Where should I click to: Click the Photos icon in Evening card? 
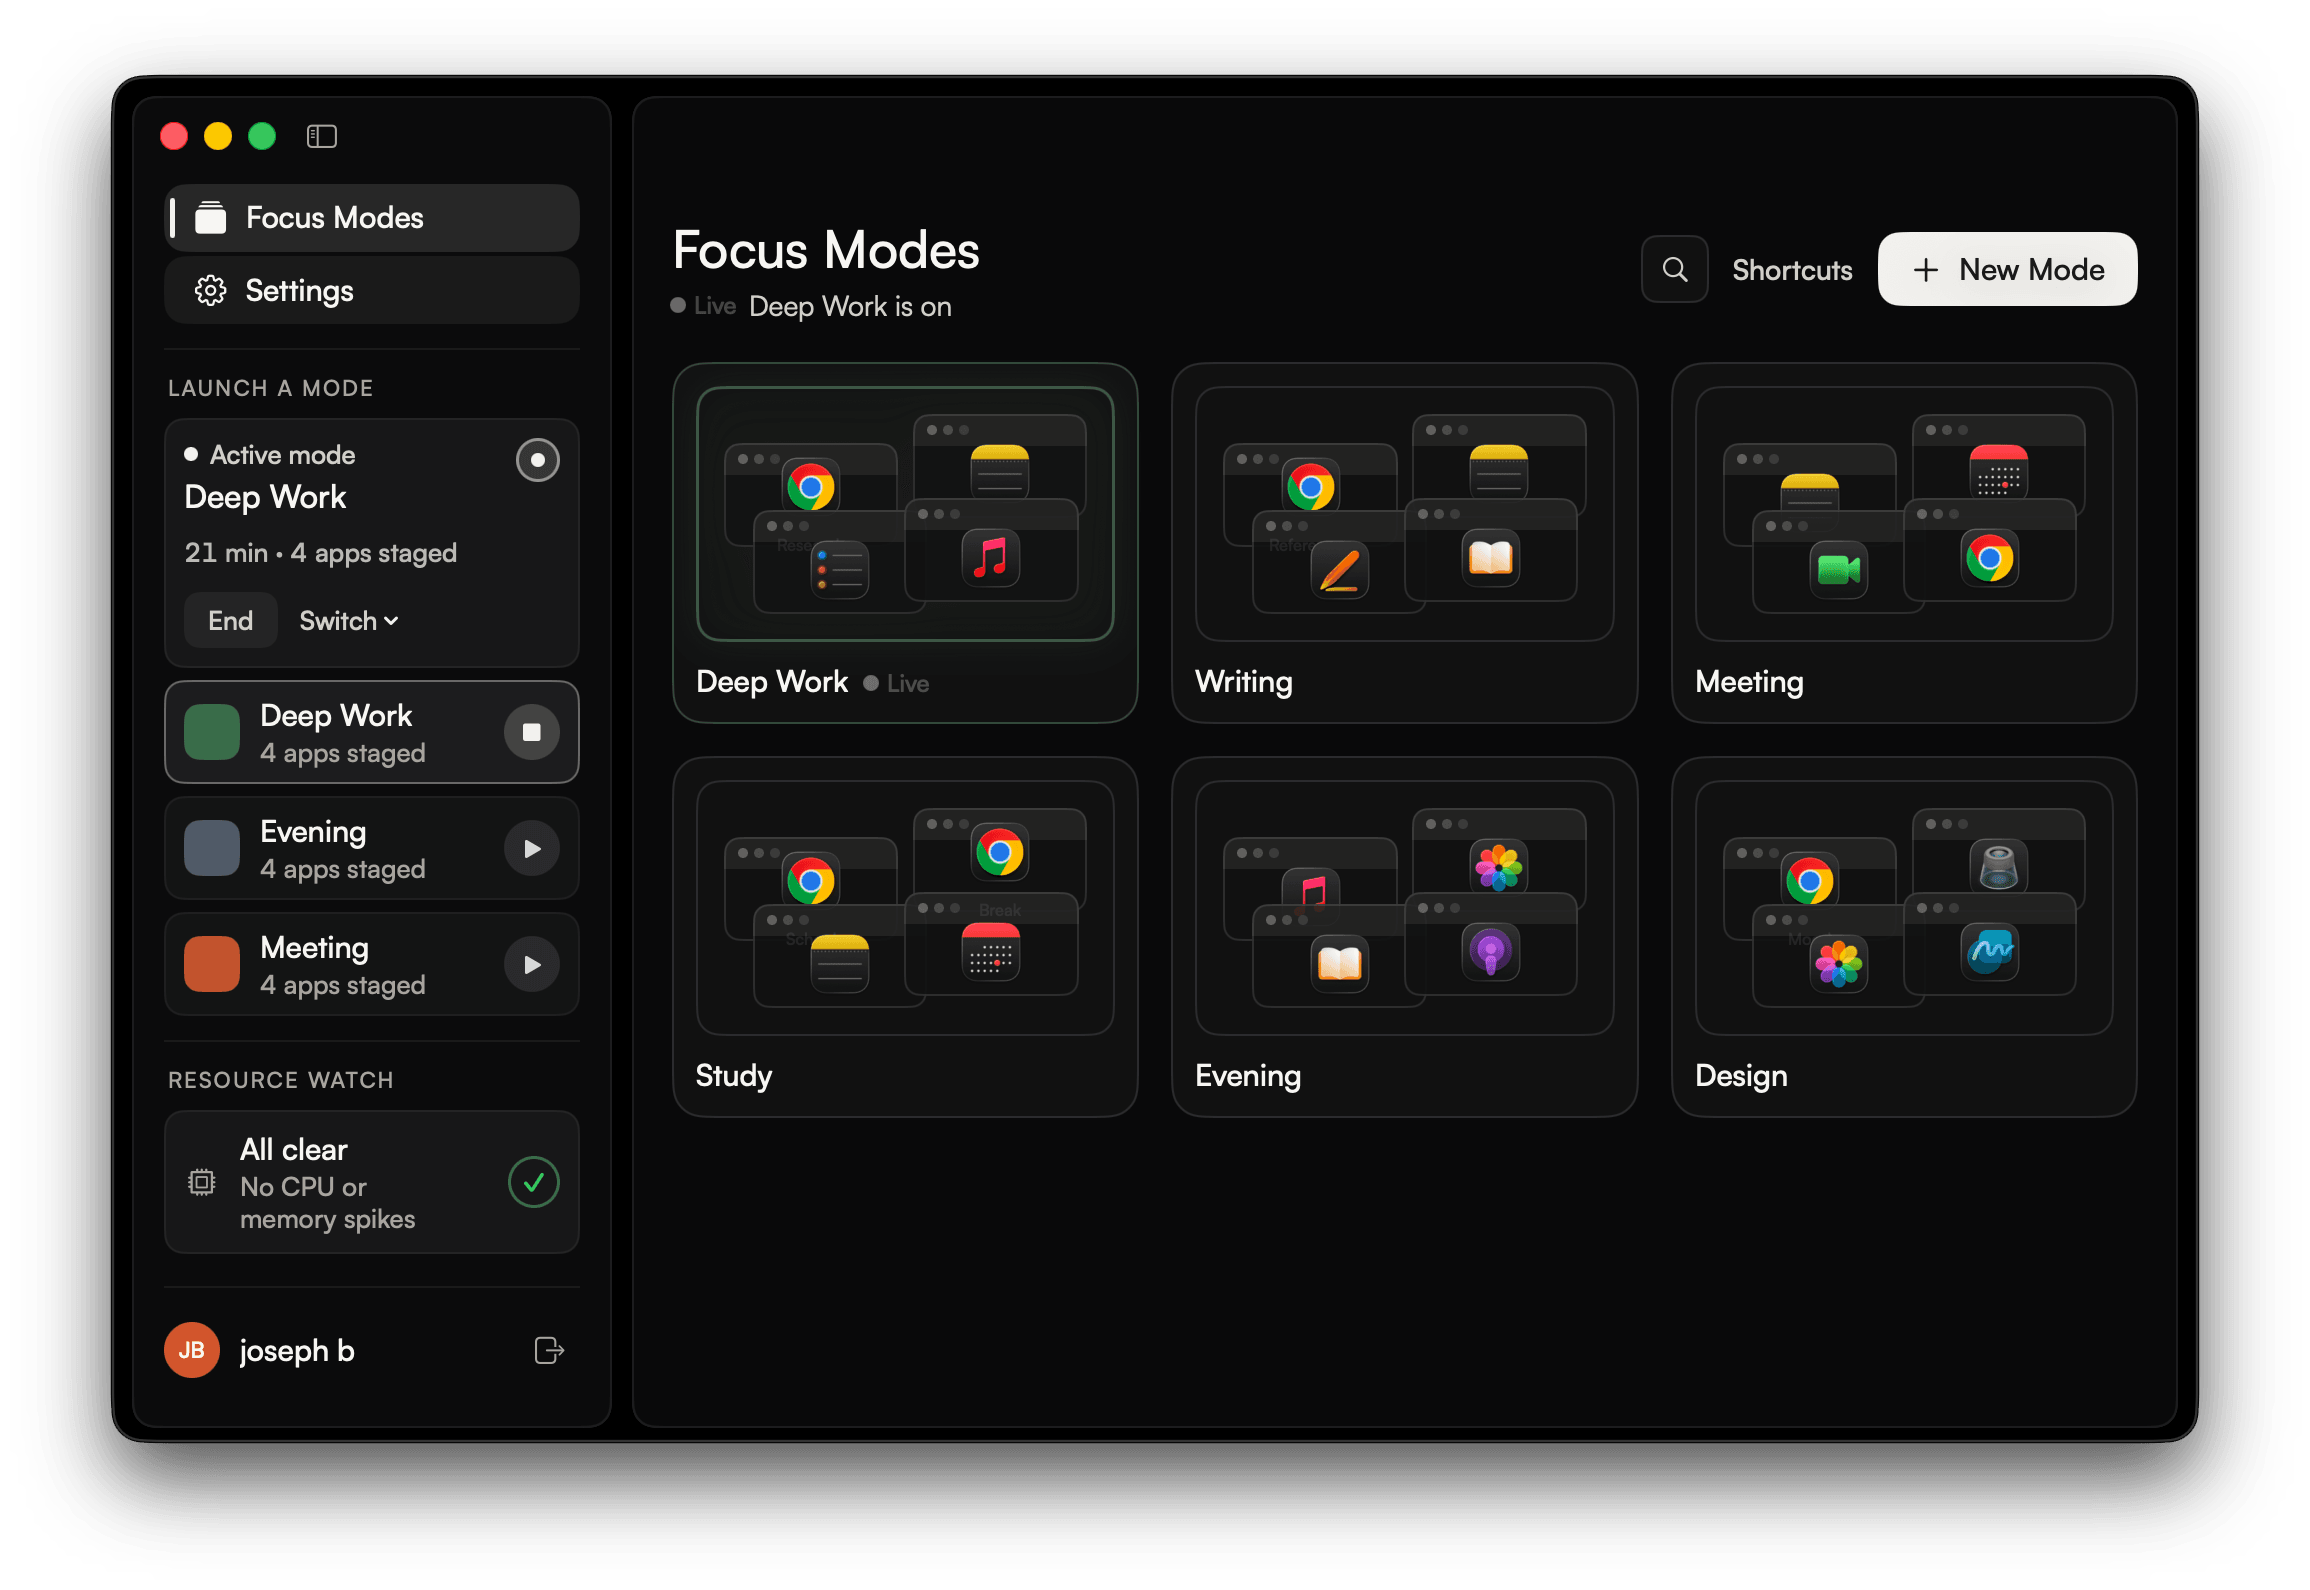tap(1499, 866)
